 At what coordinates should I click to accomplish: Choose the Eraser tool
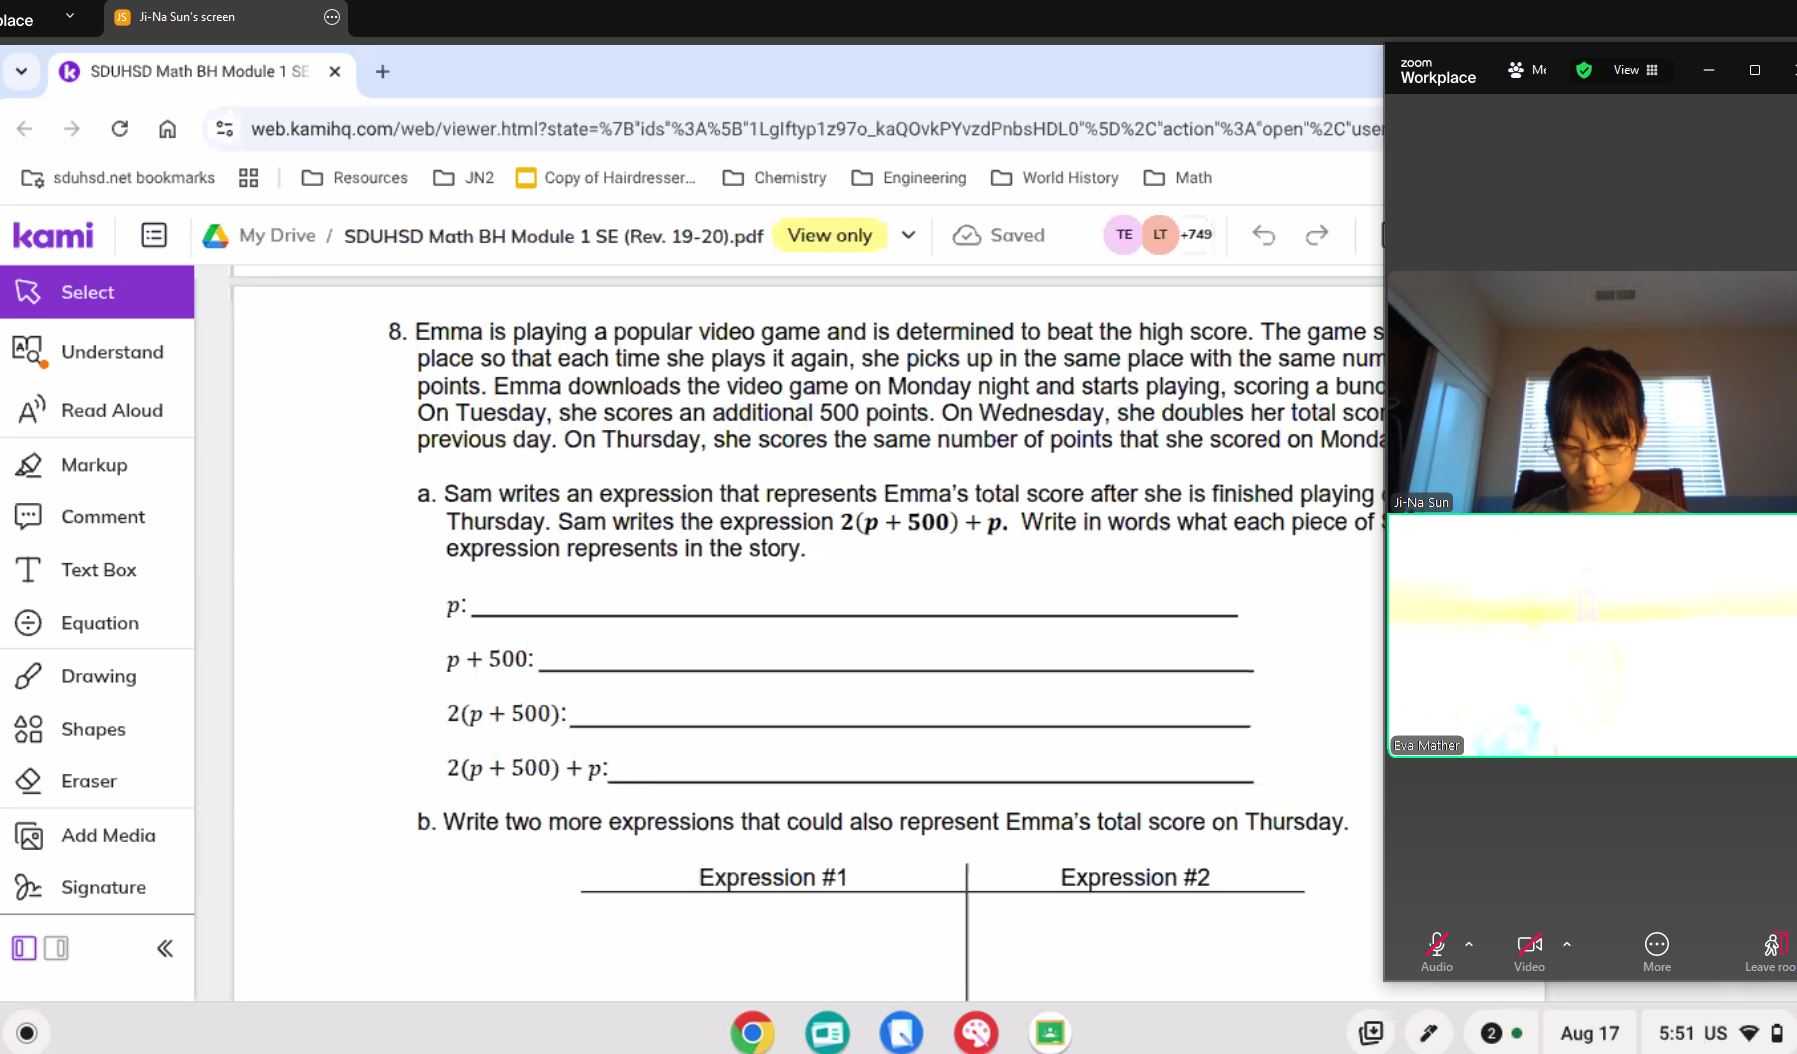[88, 781]
